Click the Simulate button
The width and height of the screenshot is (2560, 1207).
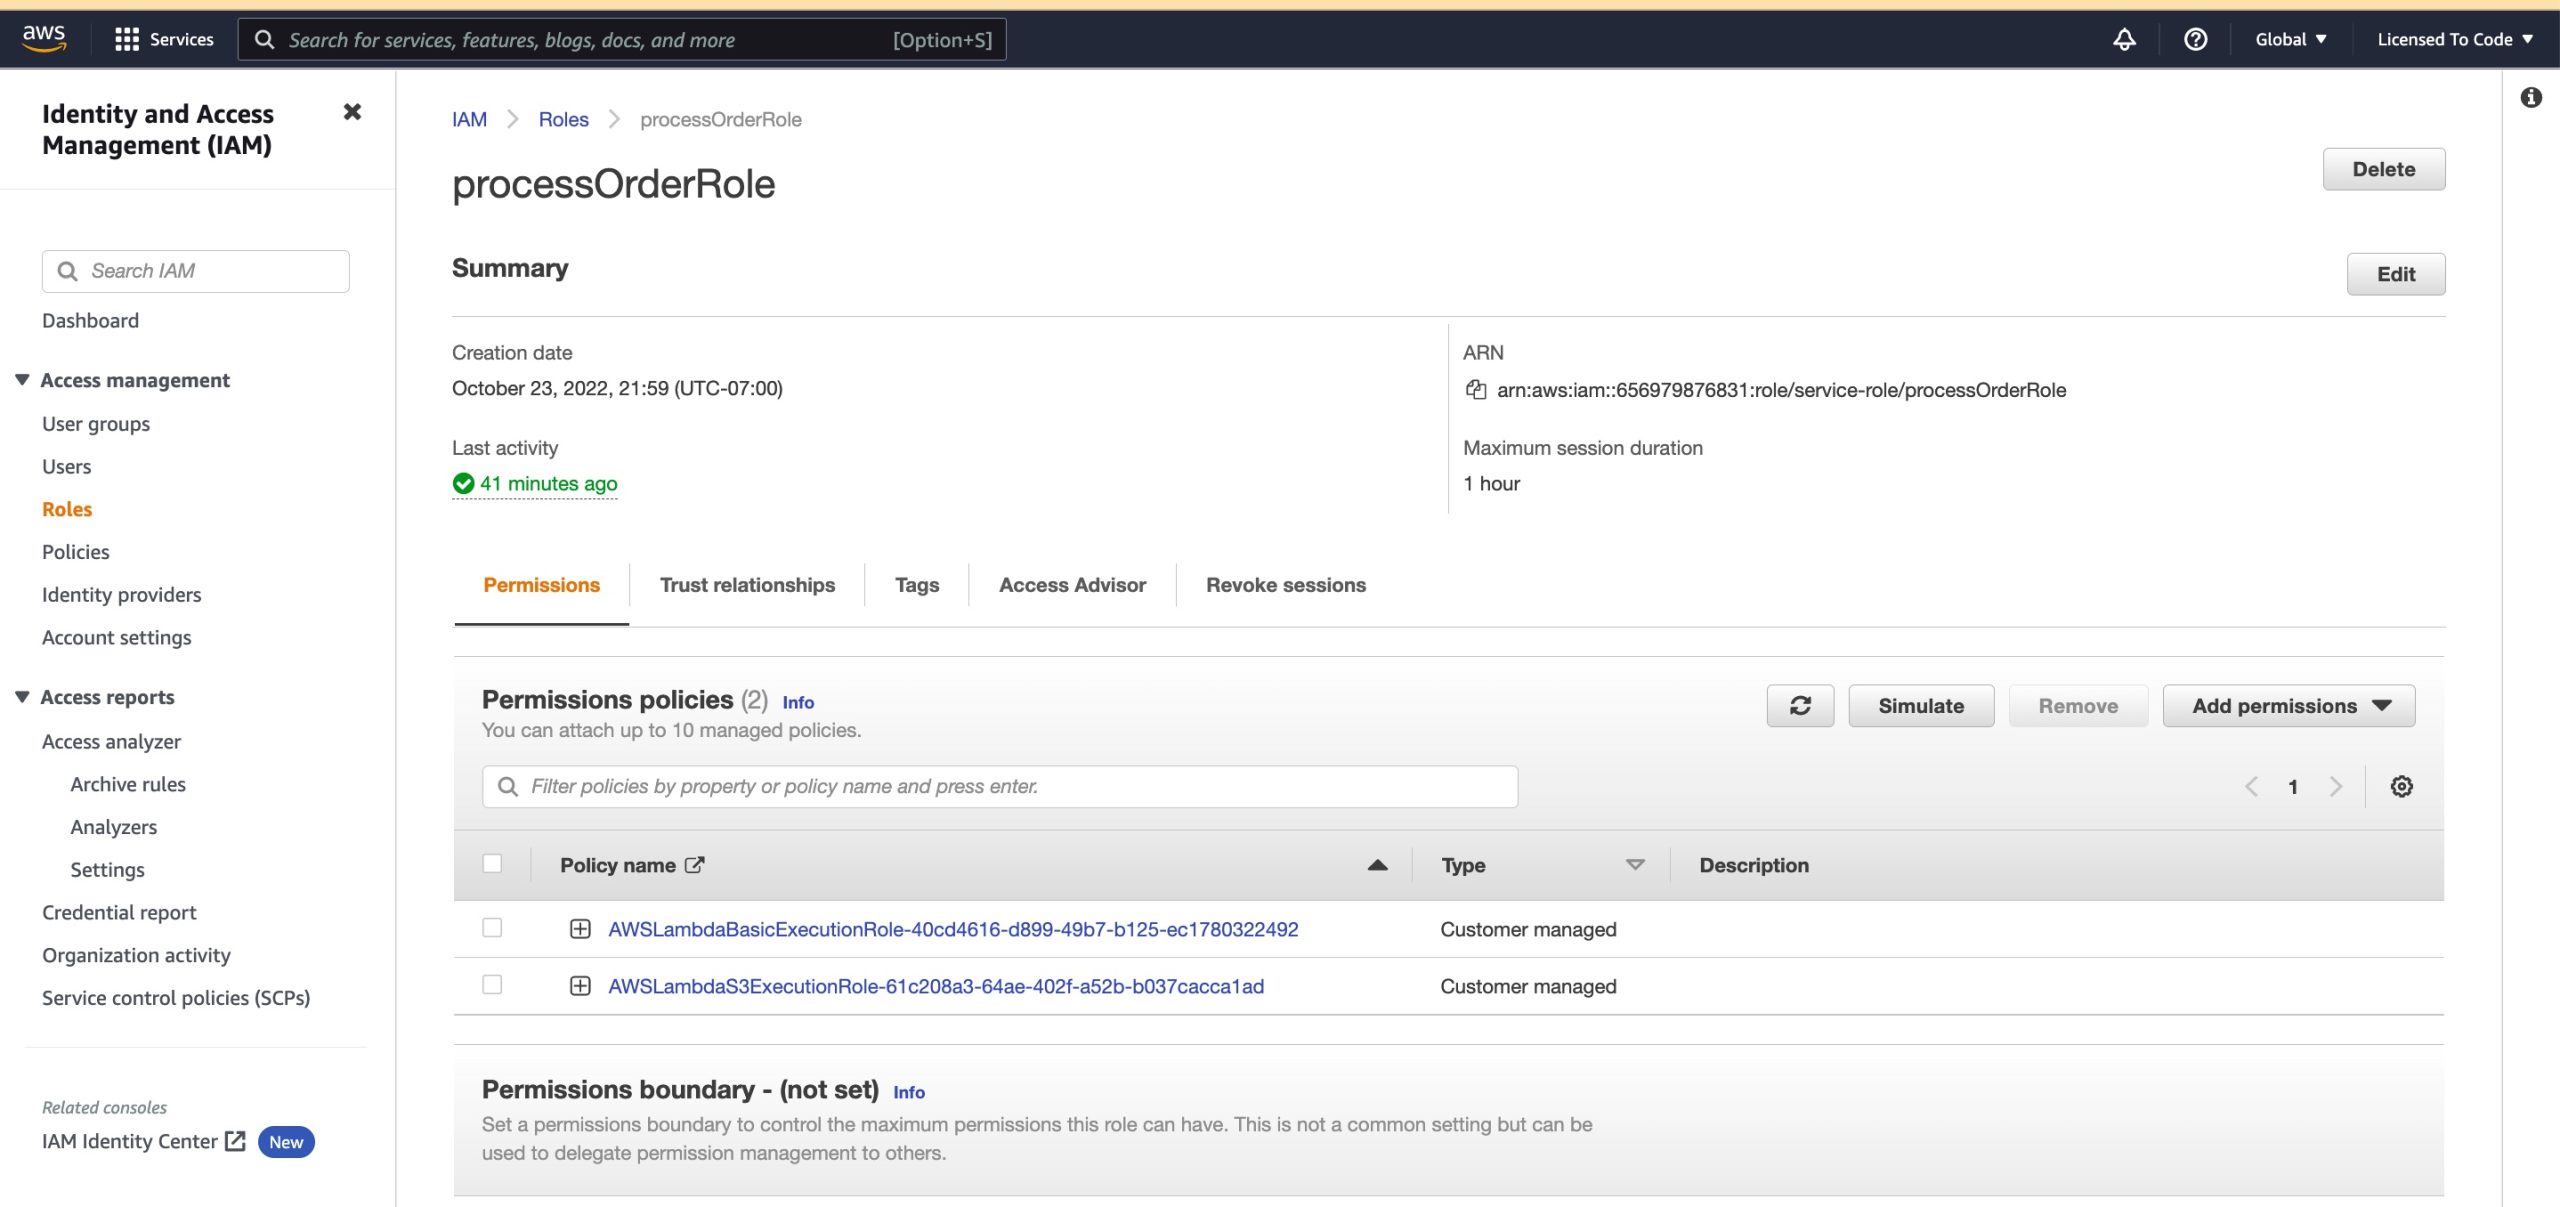click(1921, 706)
